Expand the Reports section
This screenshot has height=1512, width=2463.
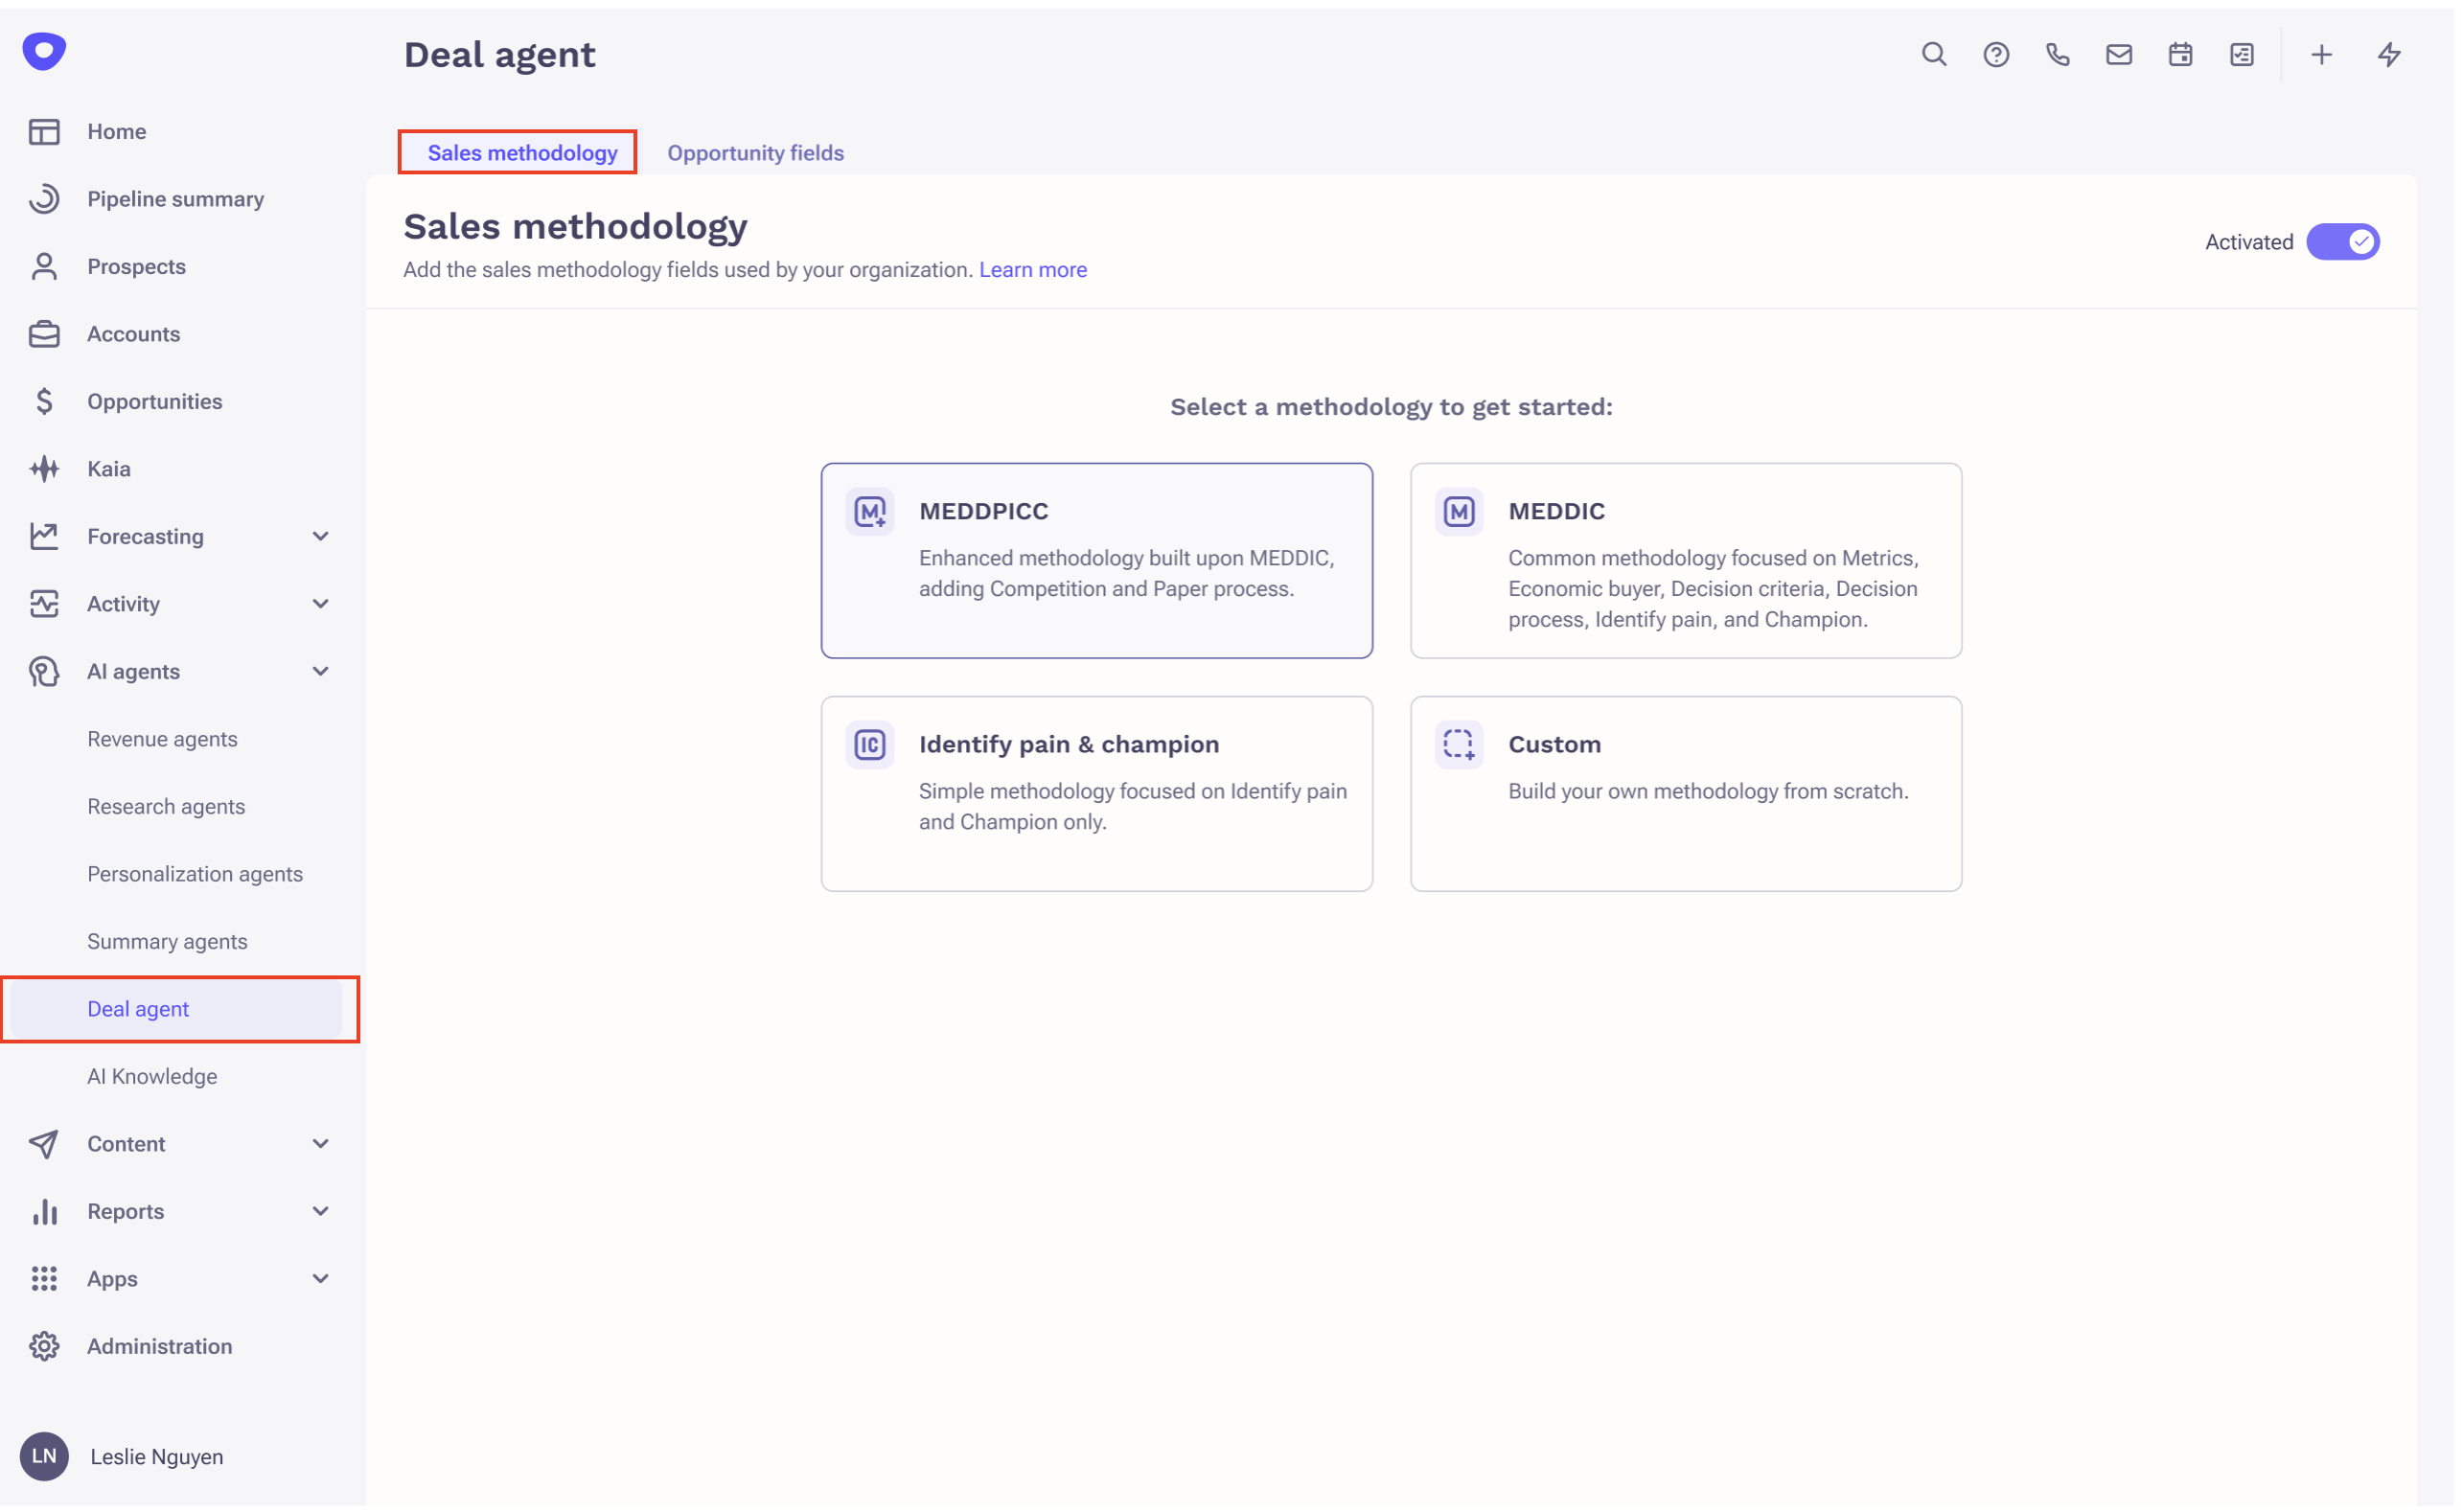320,1211
